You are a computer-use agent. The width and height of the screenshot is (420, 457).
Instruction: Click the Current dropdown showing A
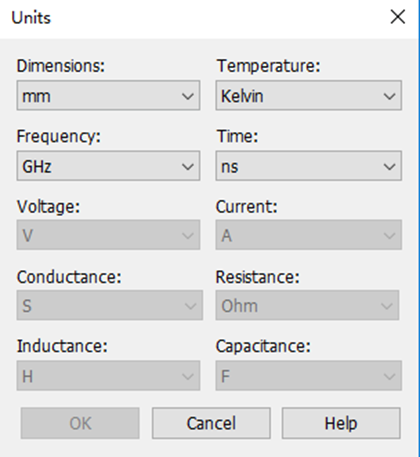309,235
